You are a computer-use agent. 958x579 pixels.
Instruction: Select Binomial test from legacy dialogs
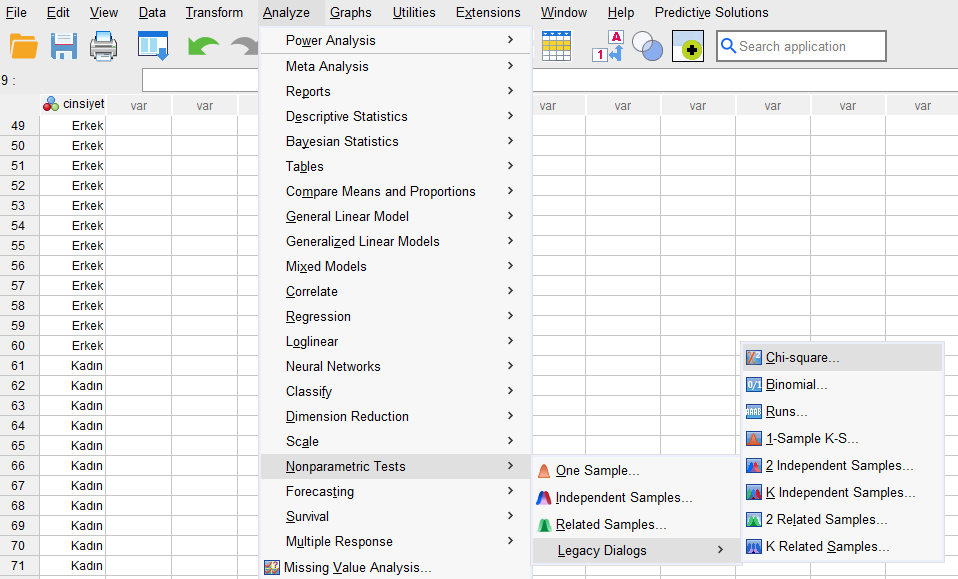(796, 384)
